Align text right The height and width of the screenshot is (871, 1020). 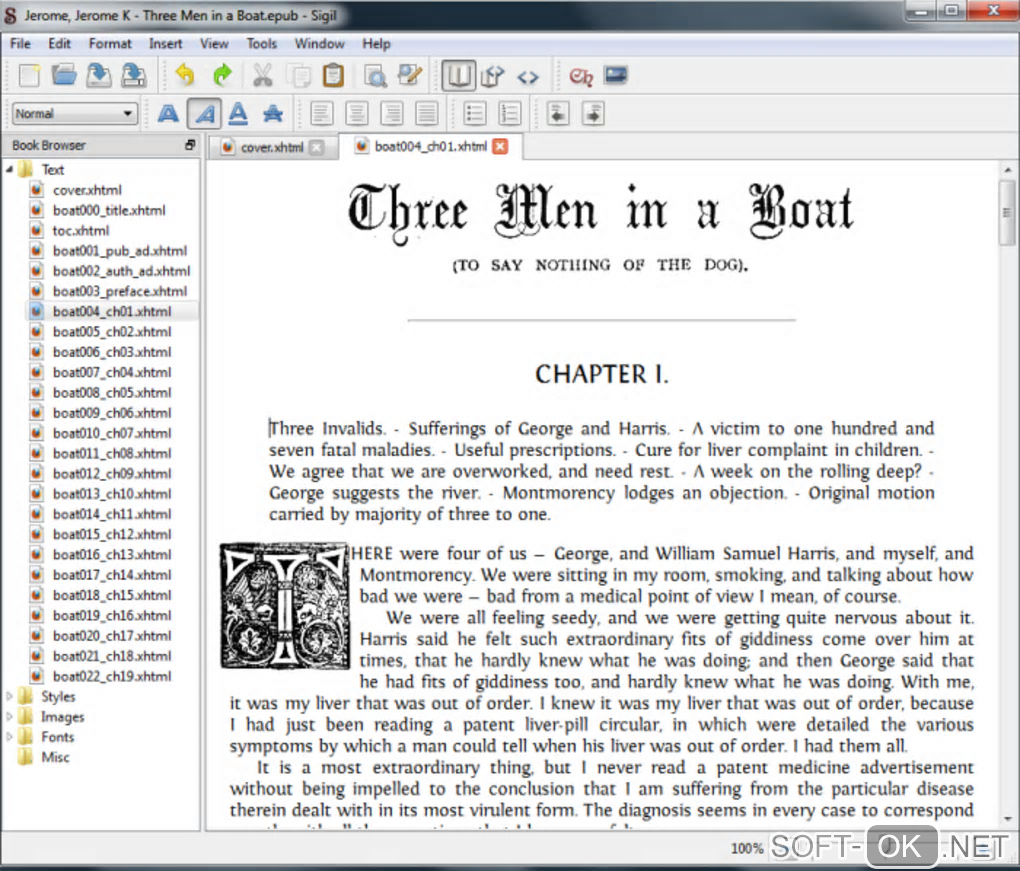(x=392, y=114)
